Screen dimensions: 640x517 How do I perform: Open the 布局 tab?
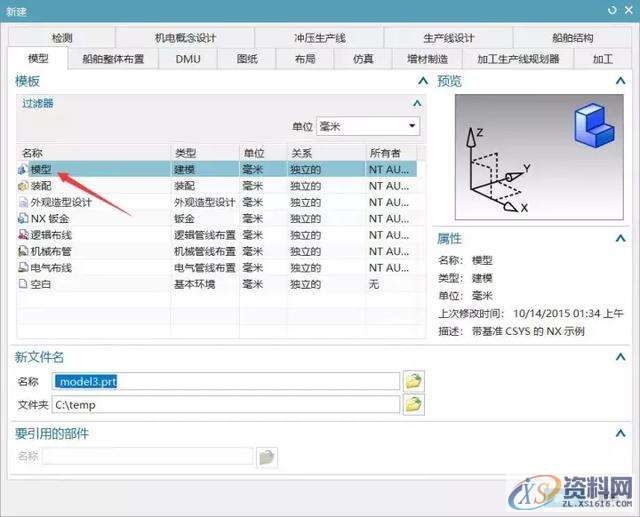[x=305, y=59]
